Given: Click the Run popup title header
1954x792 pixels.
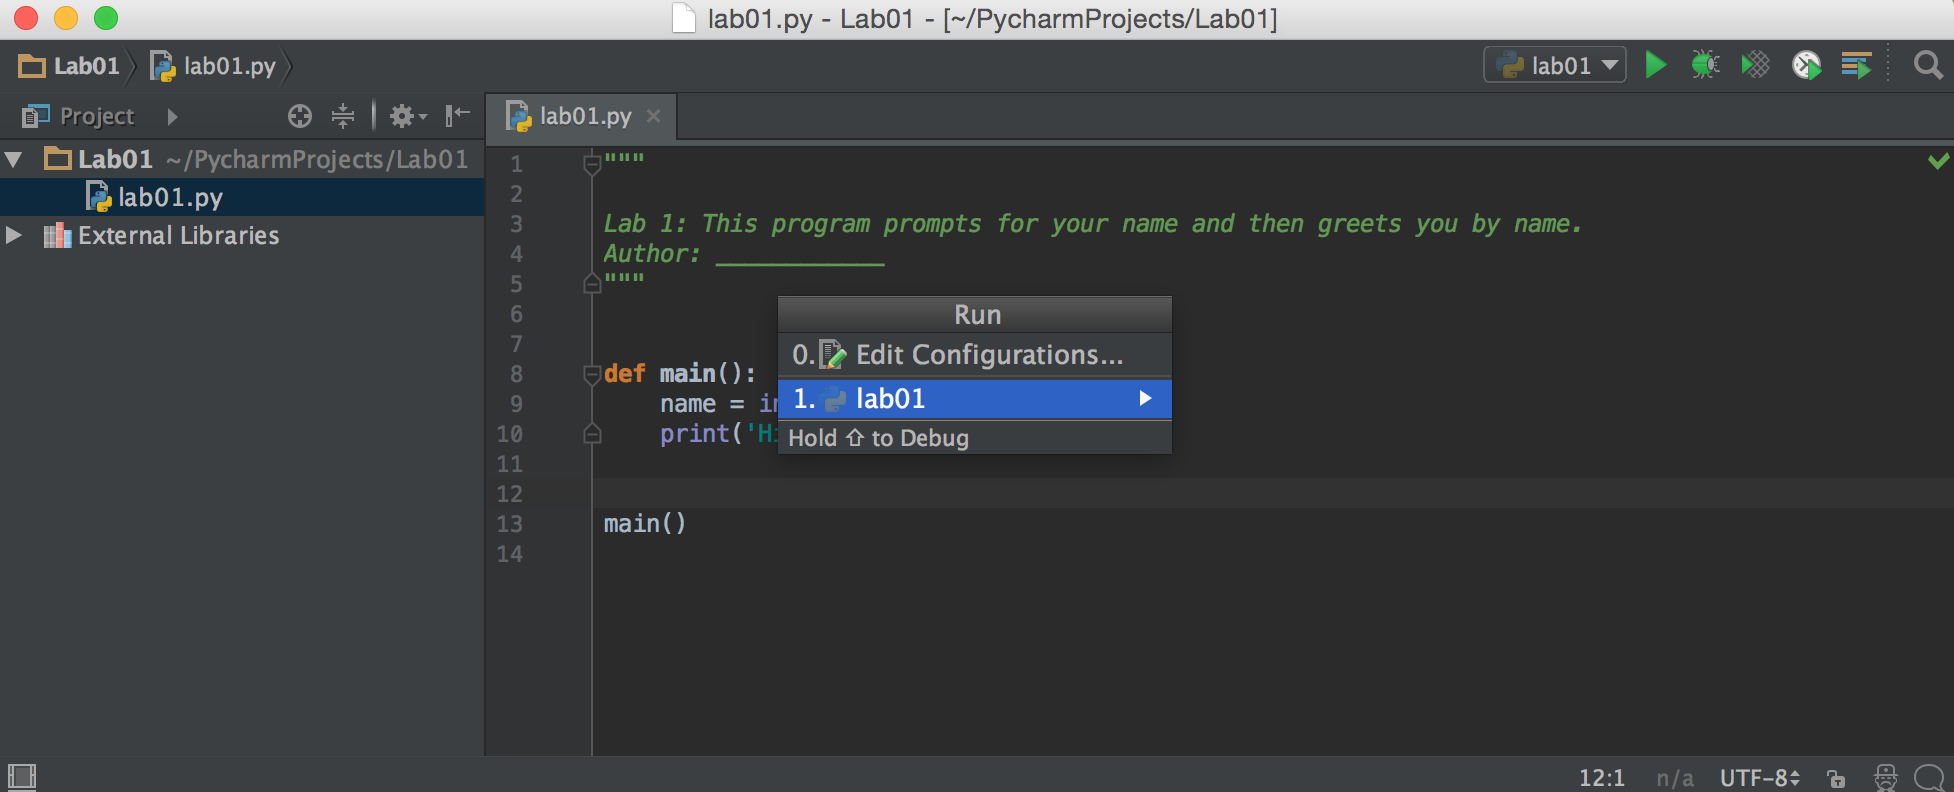Looking at the screenshot, I should coord(975,315).
